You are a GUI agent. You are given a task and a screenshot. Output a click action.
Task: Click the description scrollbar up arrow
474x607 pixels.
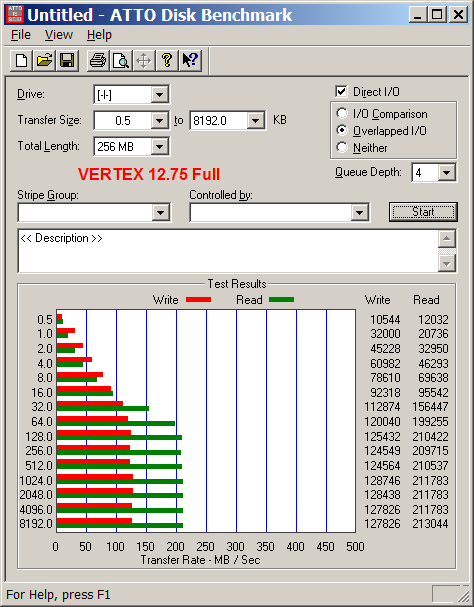point(447,239)
